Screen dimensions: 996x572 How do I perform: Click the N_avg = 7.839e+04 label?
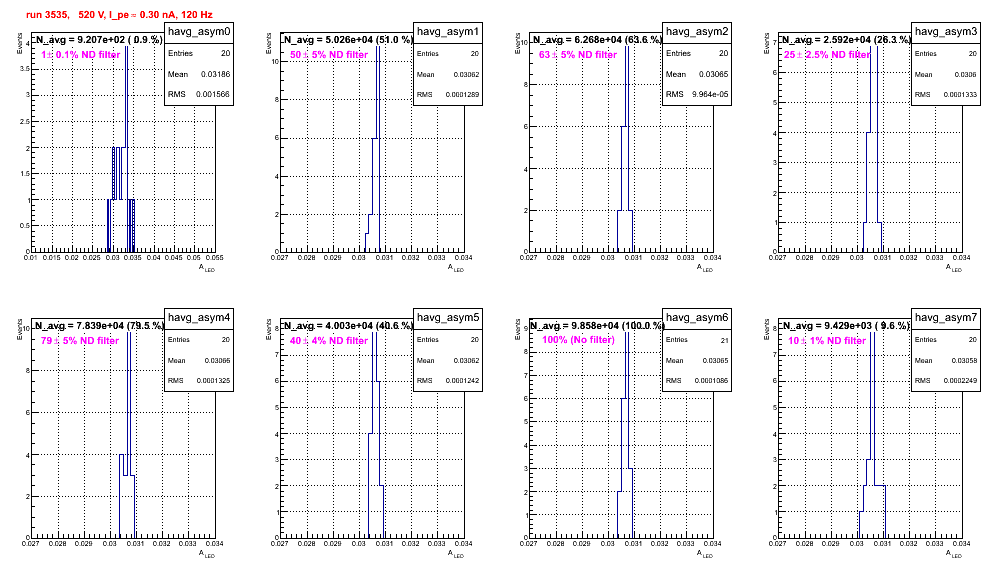coord(99,326)
